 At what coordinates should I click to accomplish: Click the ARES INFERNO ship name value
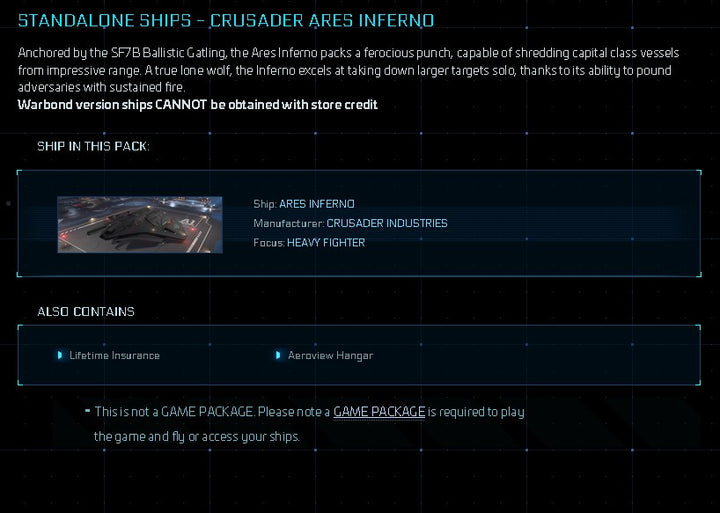tap(317, 204)
